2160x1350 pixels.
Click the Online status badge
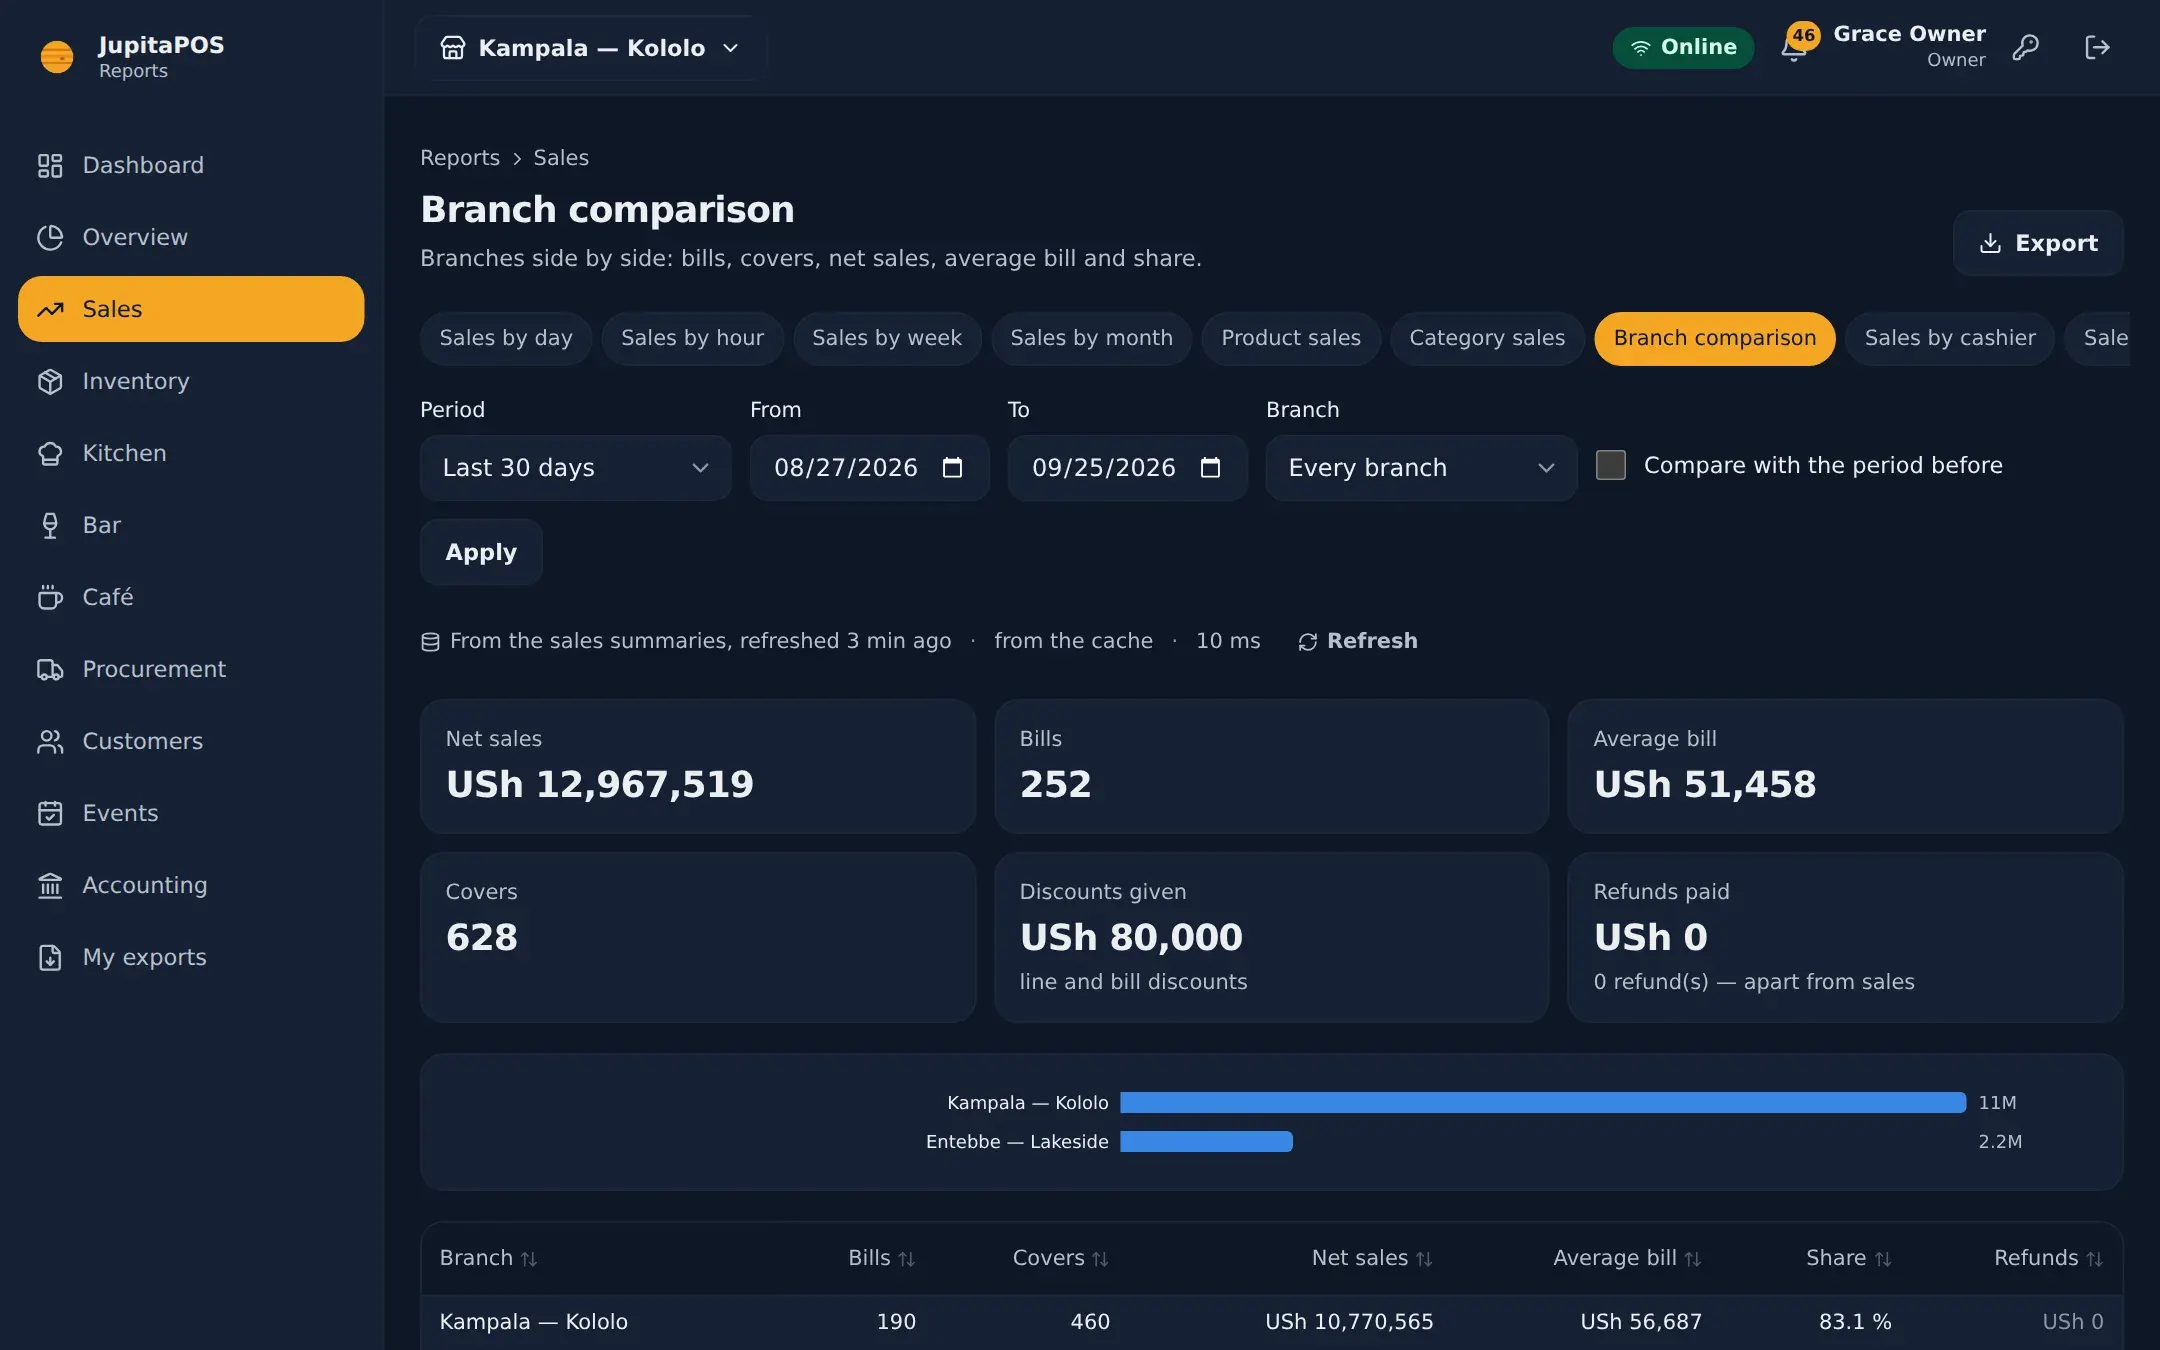coord(1683,47)
